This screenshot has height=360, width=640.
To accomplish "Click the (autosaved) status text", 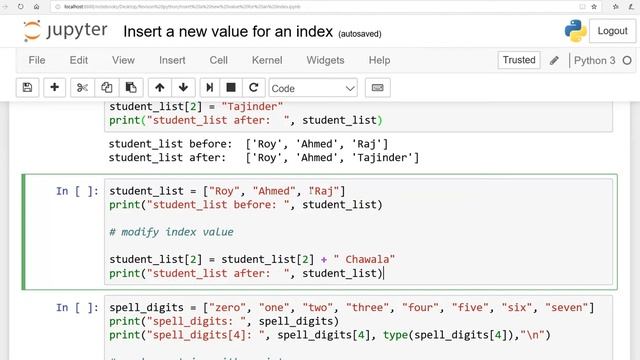I will click(x=360, y=34).
